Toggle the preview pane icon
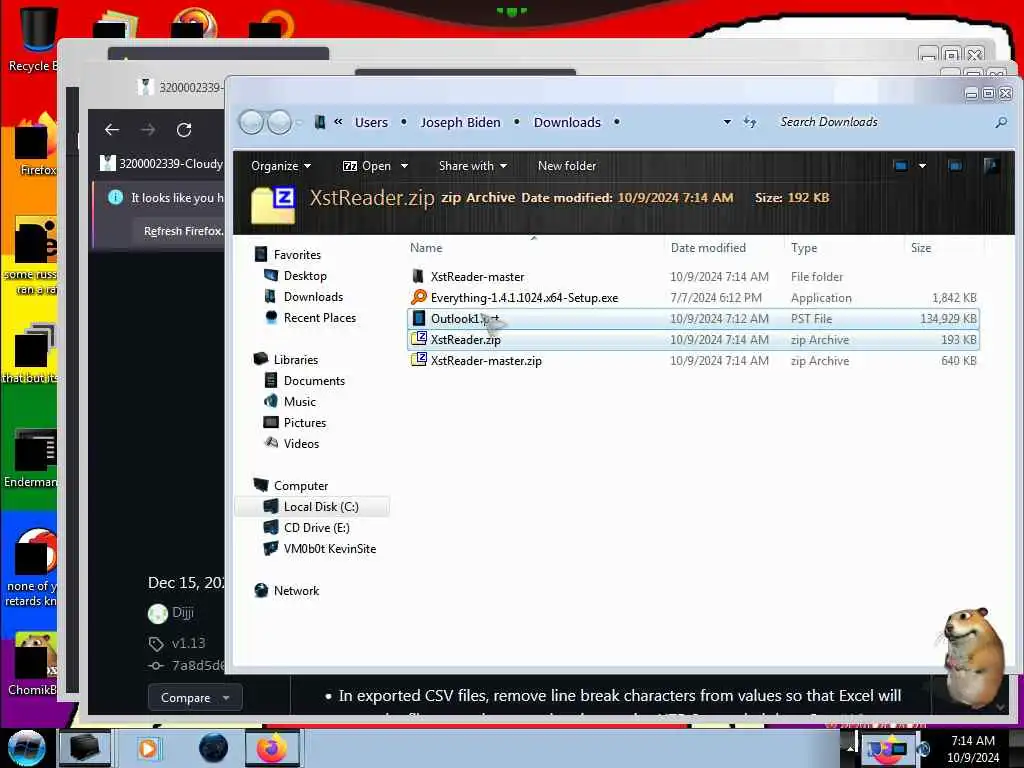Viewport: 1024px width, 768px height. pyautogui.click(x=955, y=166)
